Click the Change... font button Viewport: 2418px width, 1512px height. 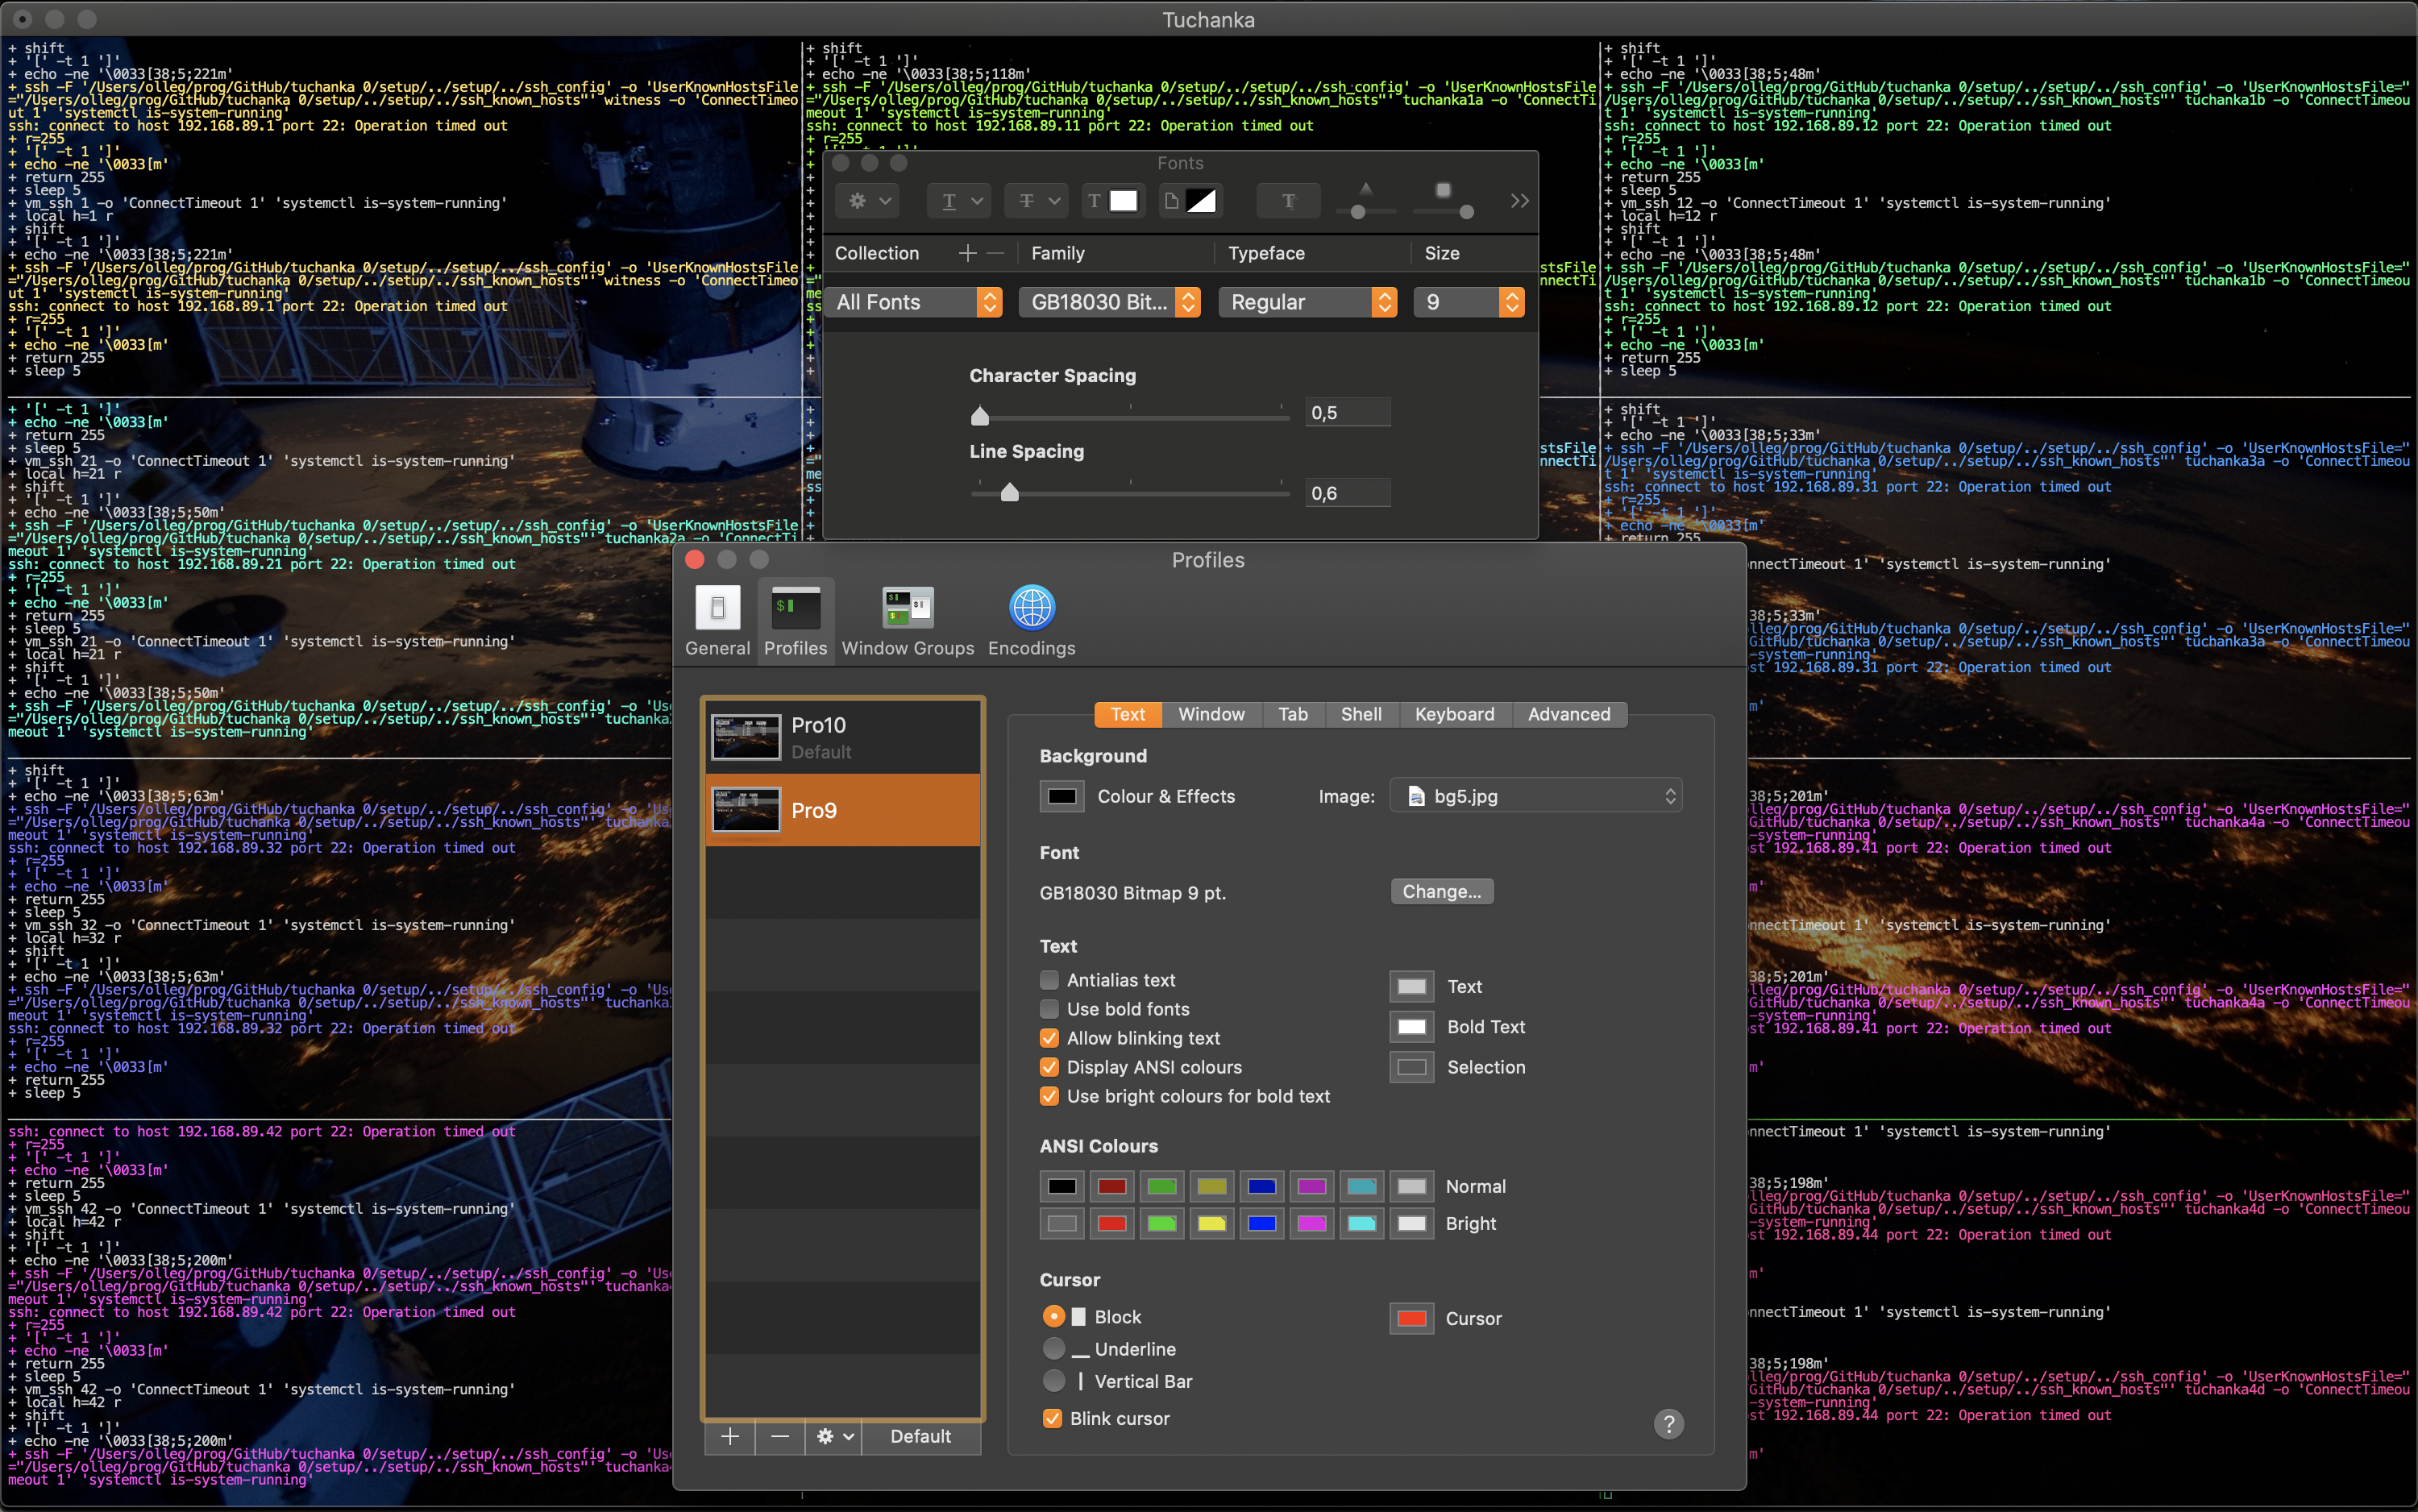click(1441, 891)
